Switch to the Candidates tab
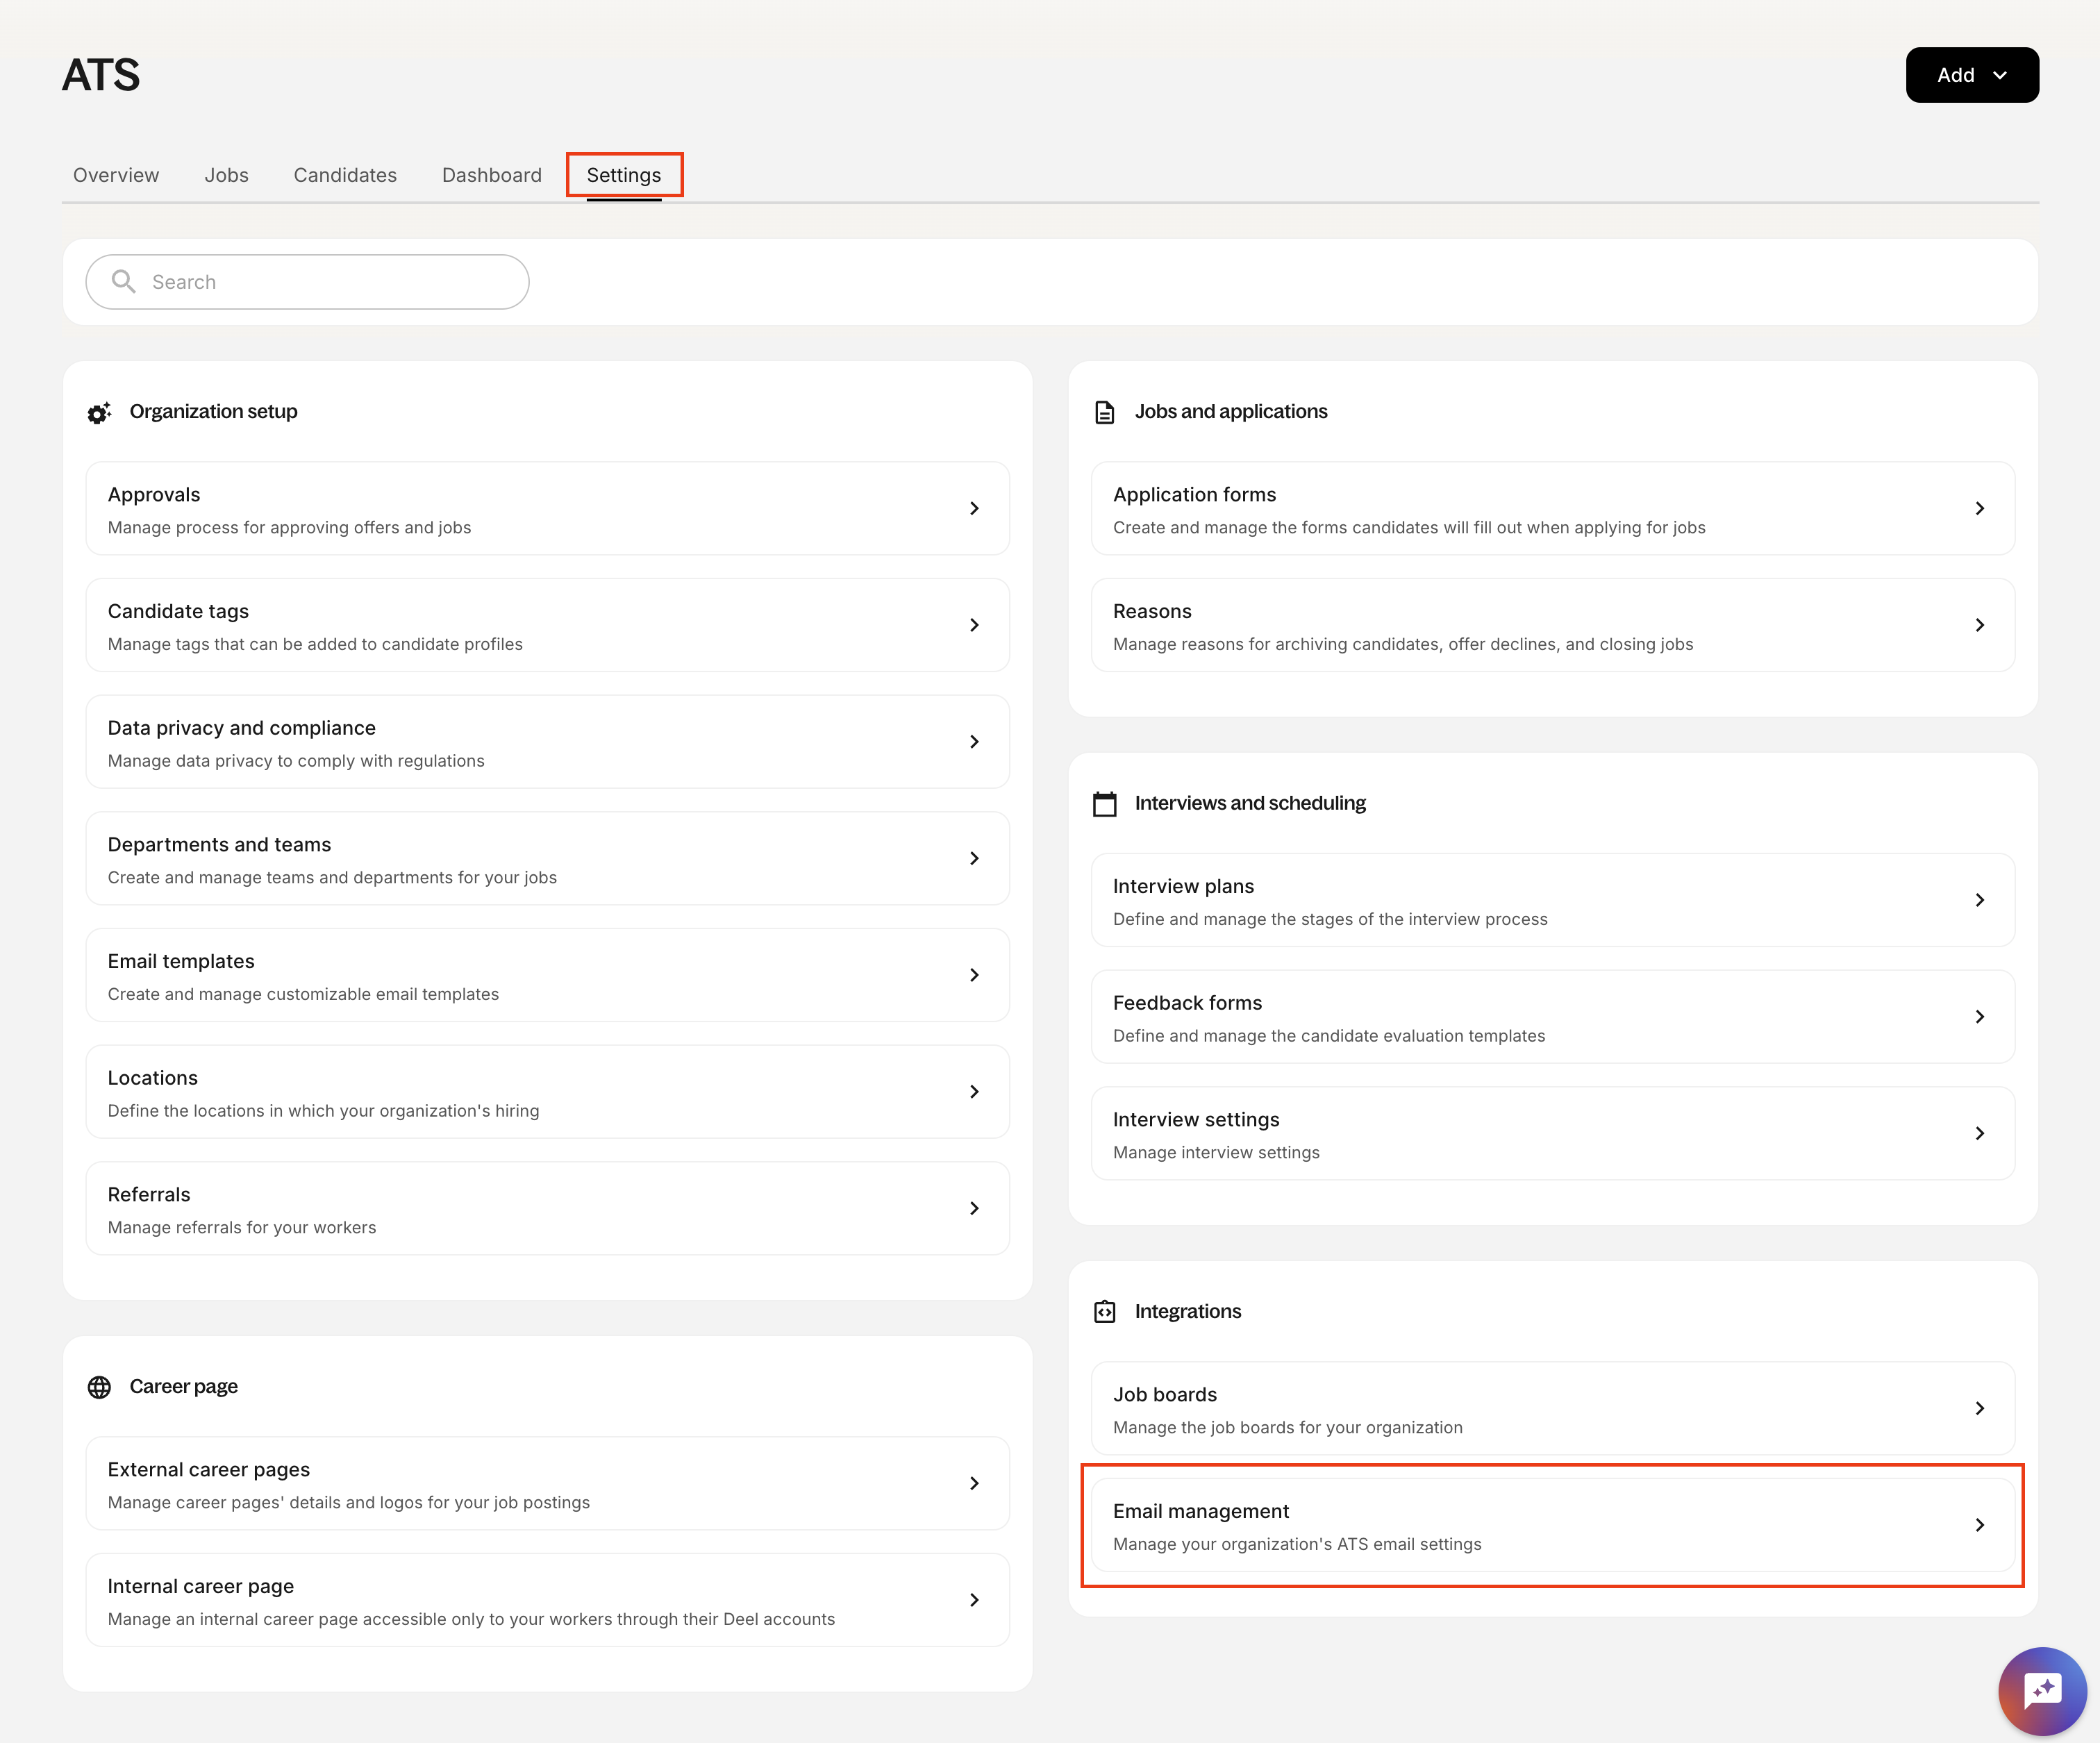This screenshot has width=2100, height=1743. coord(345,175)
